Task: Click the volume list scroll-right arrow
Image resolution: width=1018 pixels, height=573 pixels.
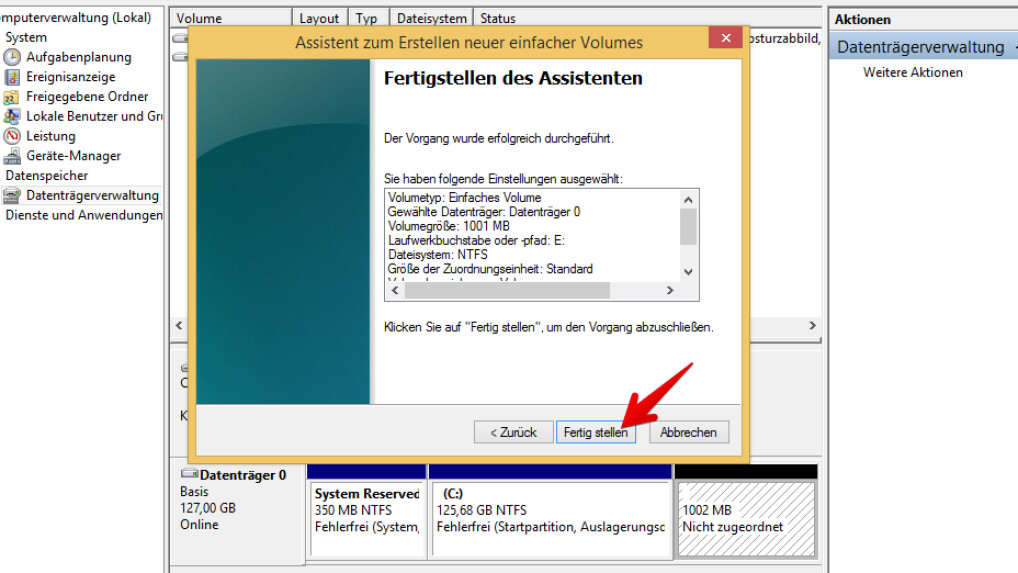Action: (x=812, y=325)
